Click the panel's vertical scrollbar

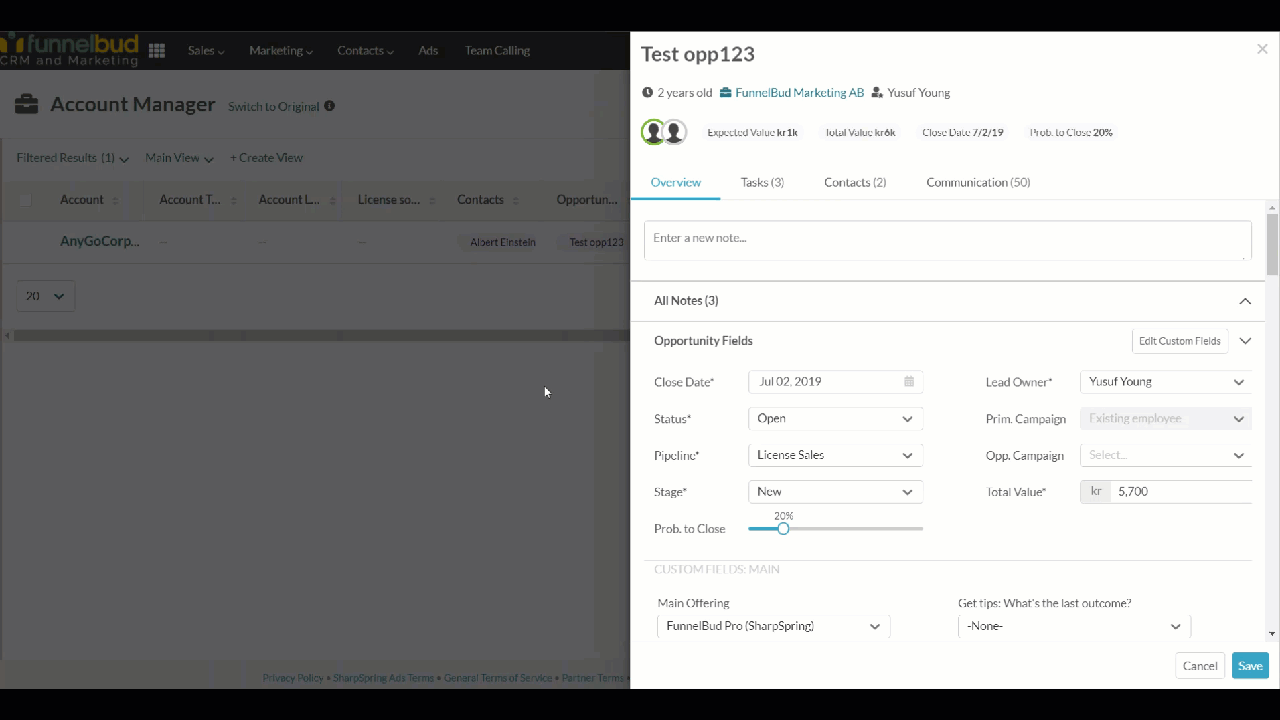1272,243
